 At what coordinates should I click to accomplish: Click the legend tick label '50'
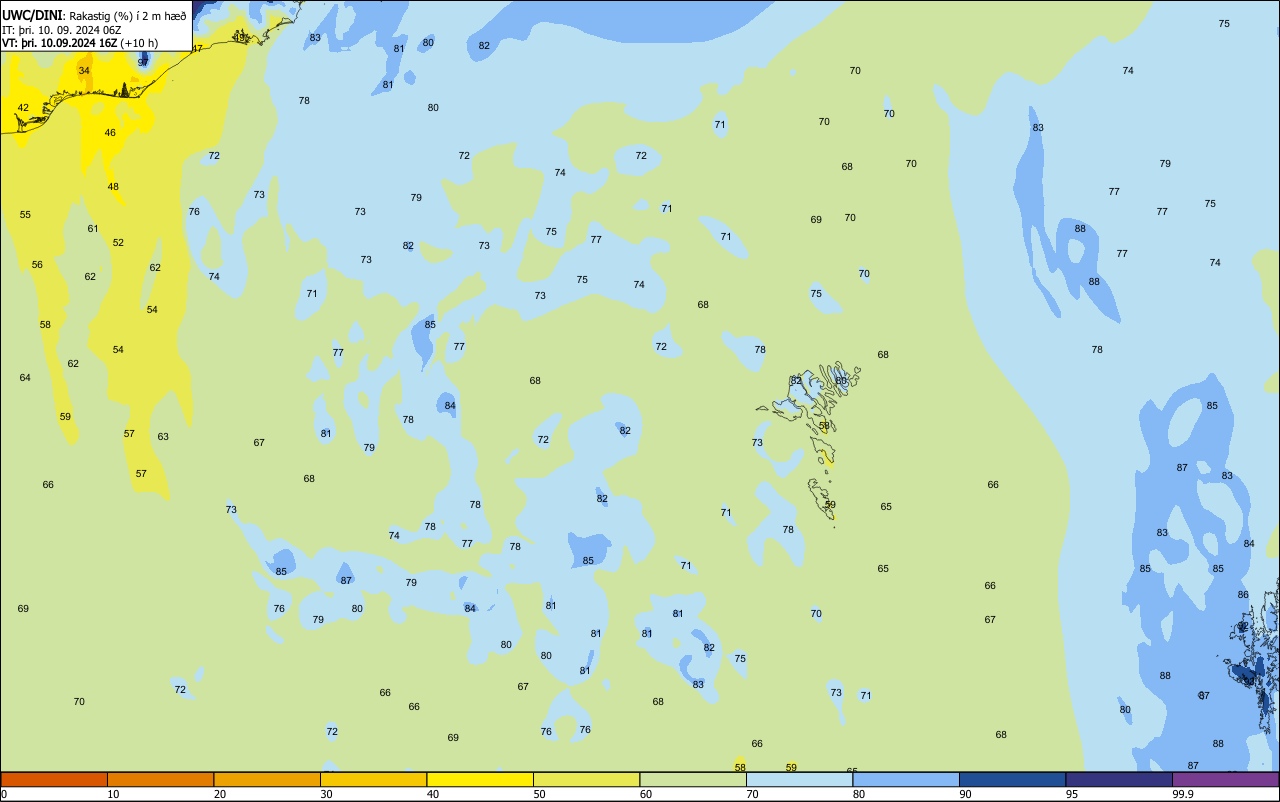click(540, 794)
